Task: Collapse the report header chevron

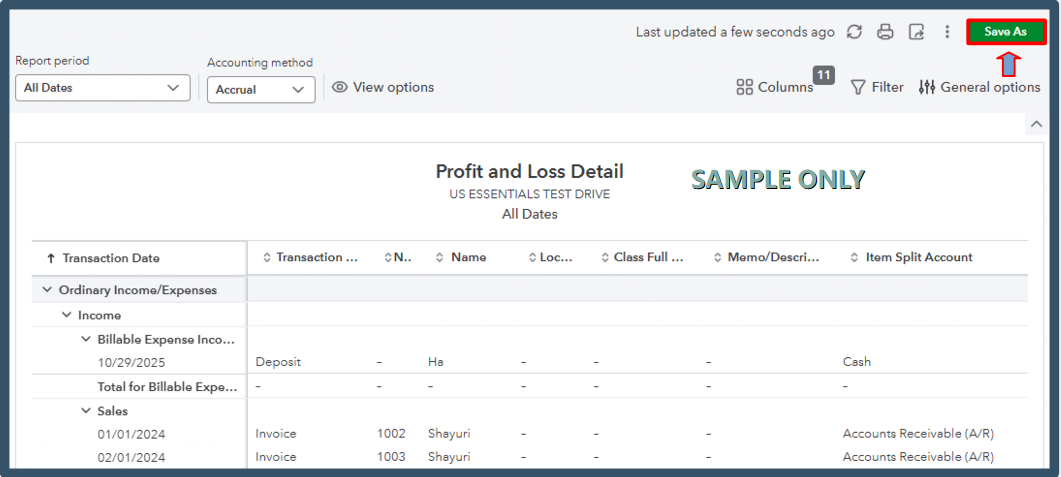Action: (x=1036, y=124)
